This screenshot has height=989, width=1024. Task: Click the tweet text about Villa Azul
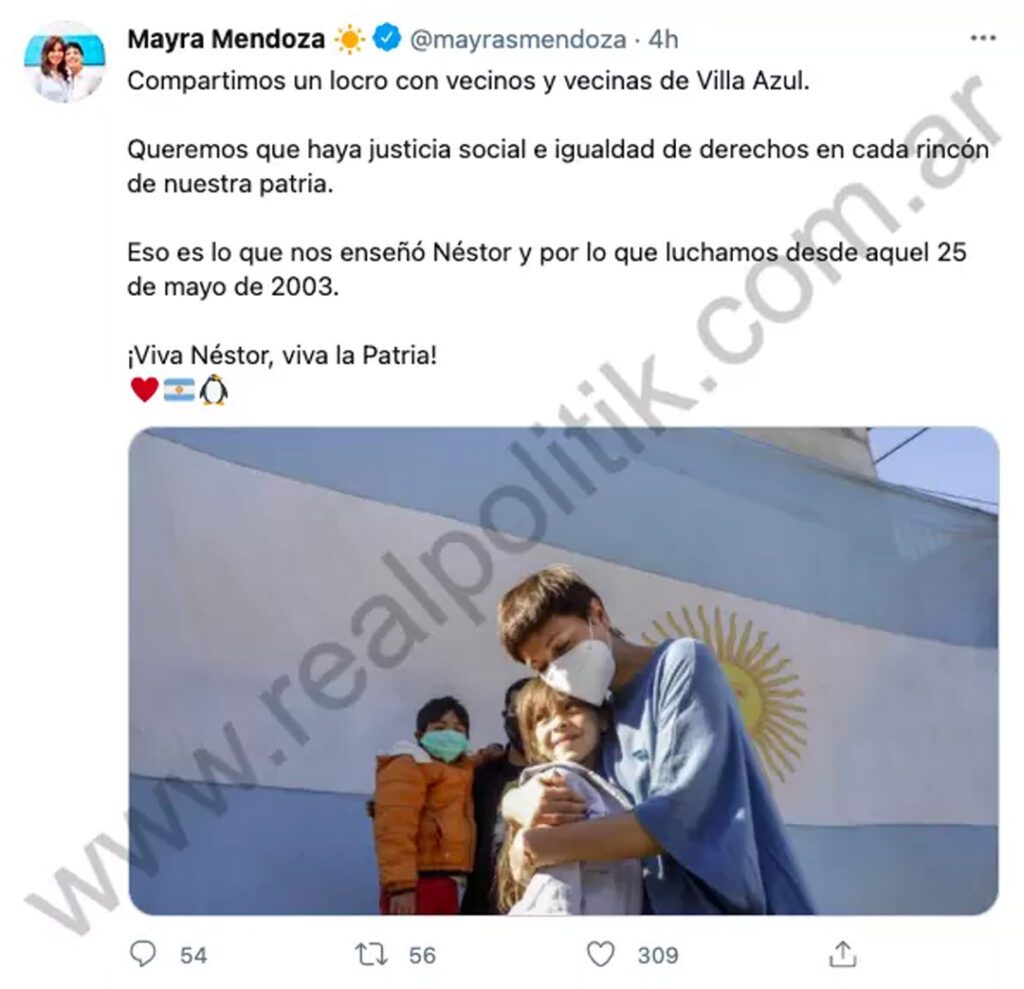point(468,81)
